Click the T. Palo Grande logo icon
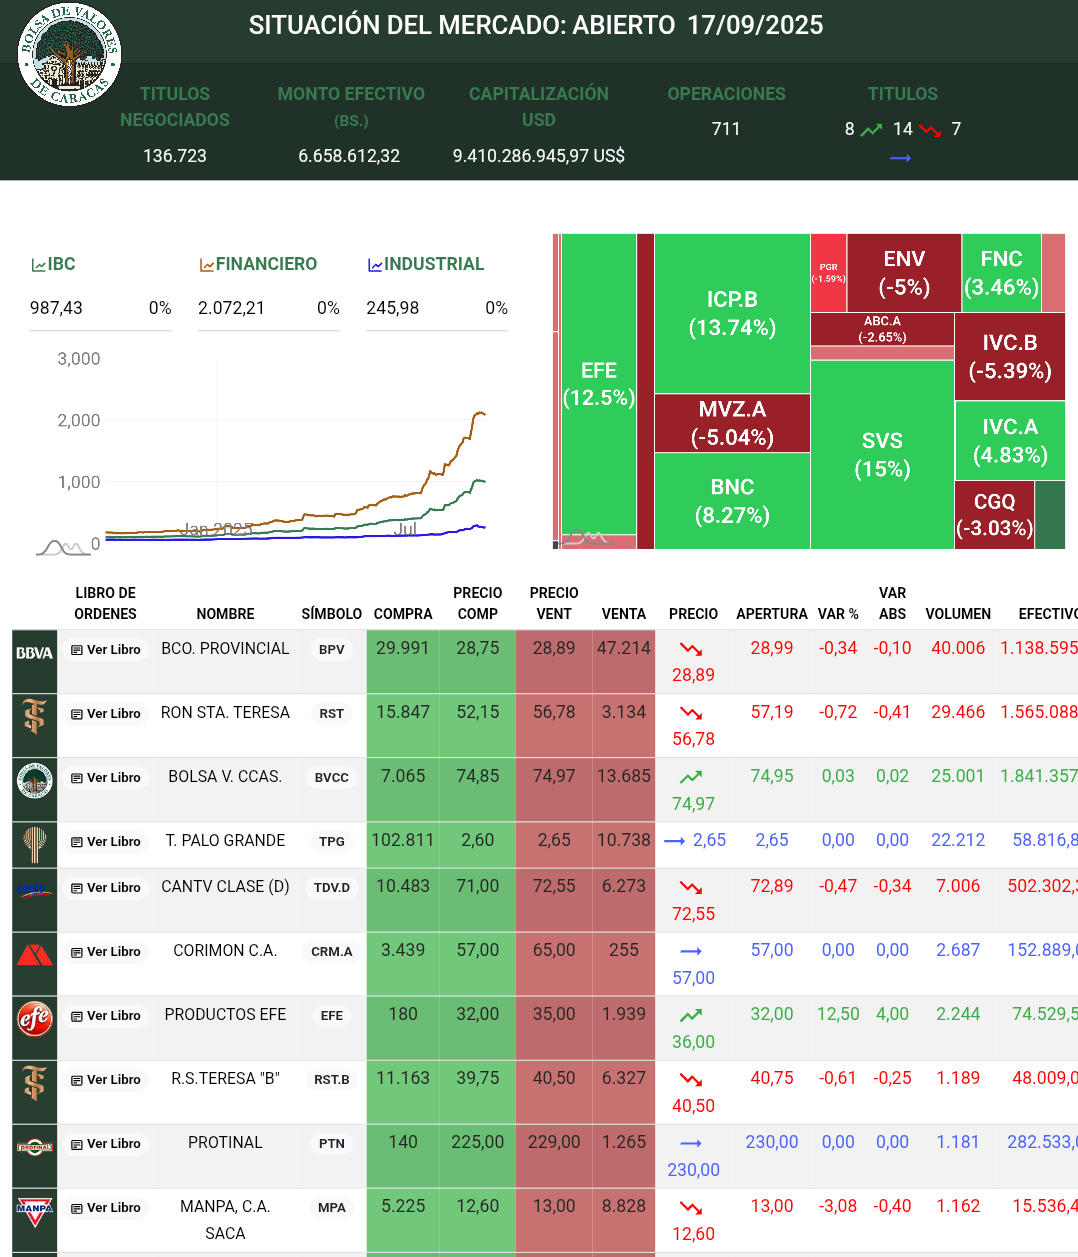This screenshot has width=1078, height=1257. (34, 844)
